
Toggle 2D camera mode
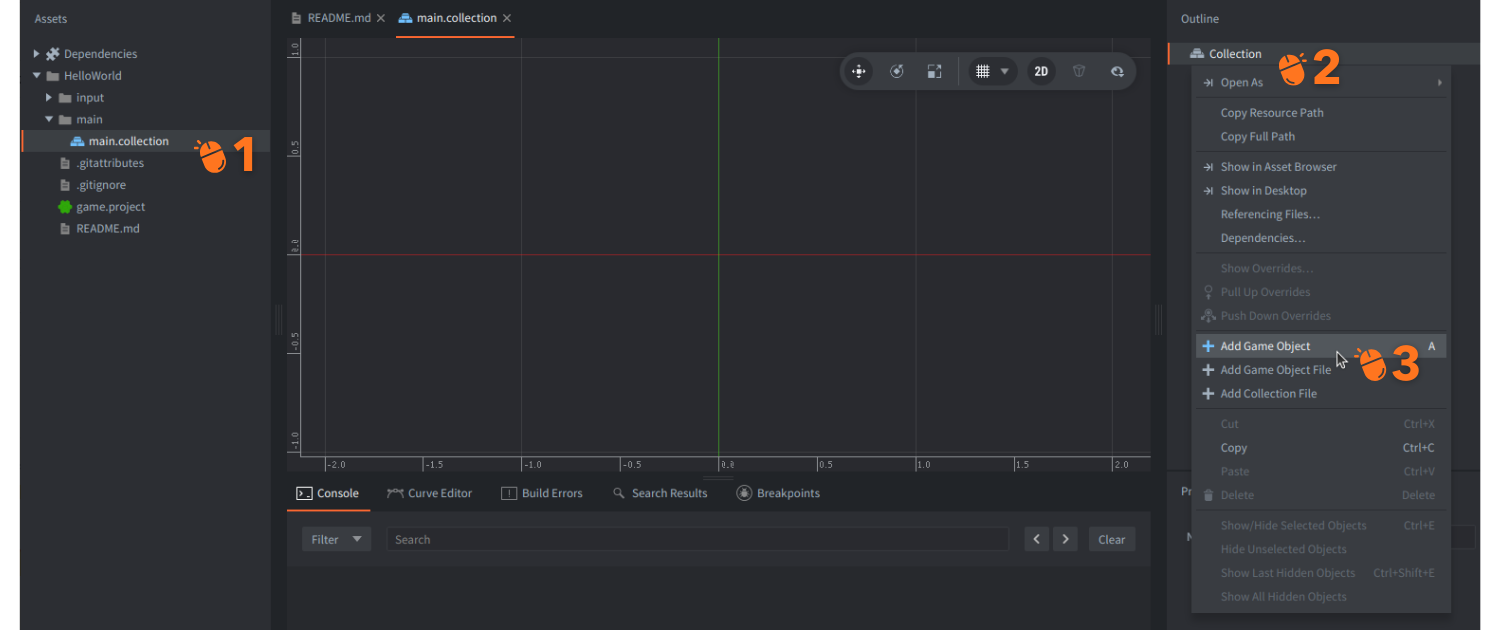(x=1041, y=71)
